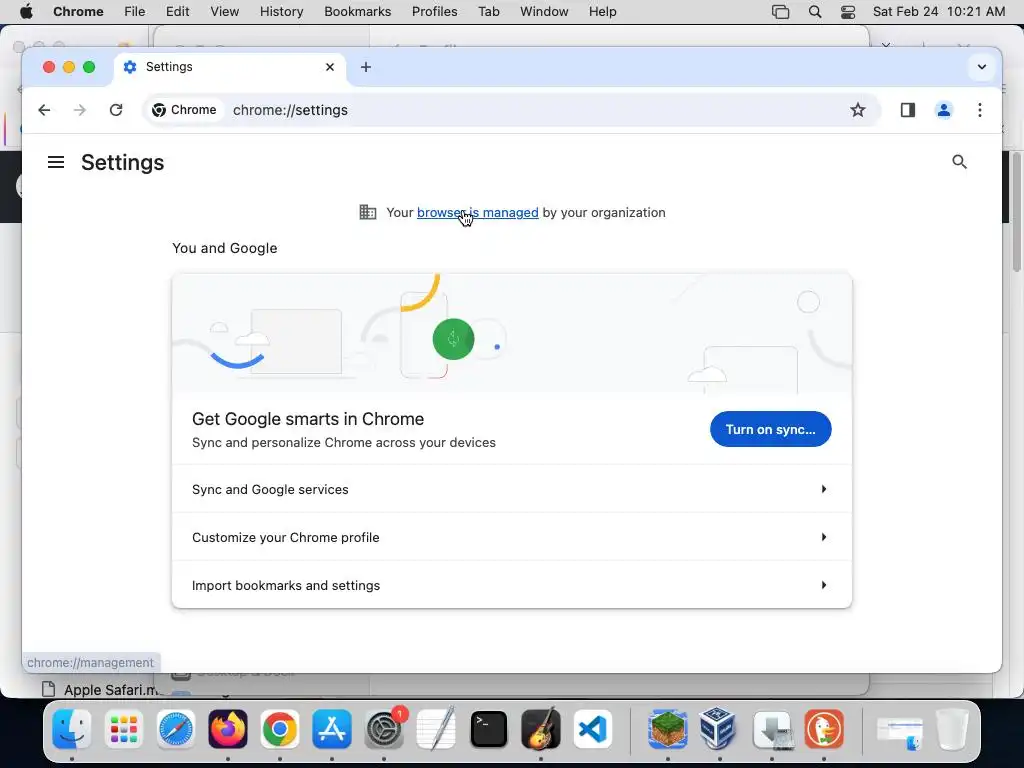The image size is (1024, 768).
Task: Open the Chrome profile avatar menu
Action: tap(944, 110)
